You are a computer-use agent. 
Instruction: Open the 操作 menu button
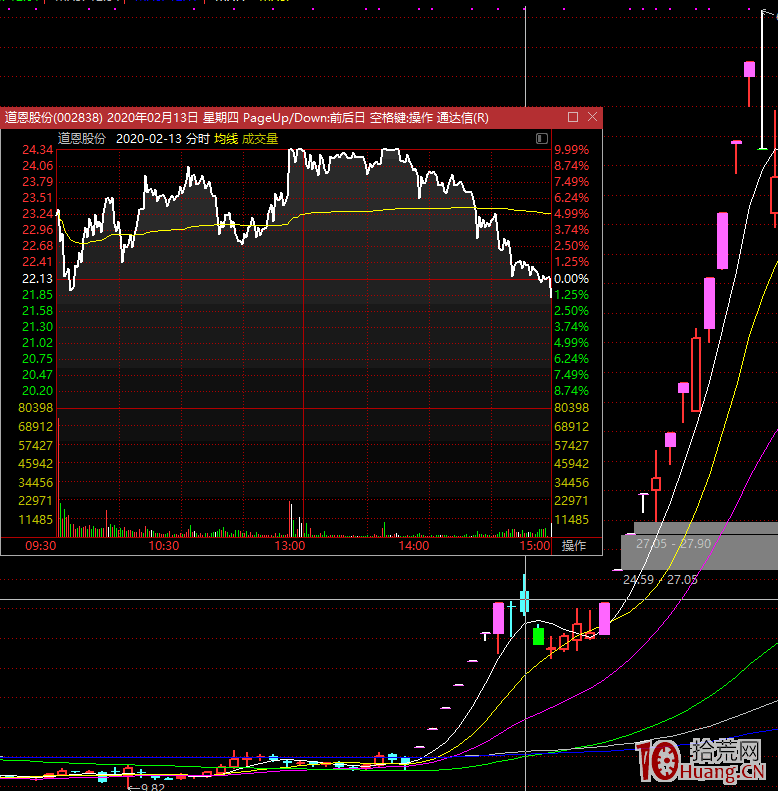pos(574,545)
